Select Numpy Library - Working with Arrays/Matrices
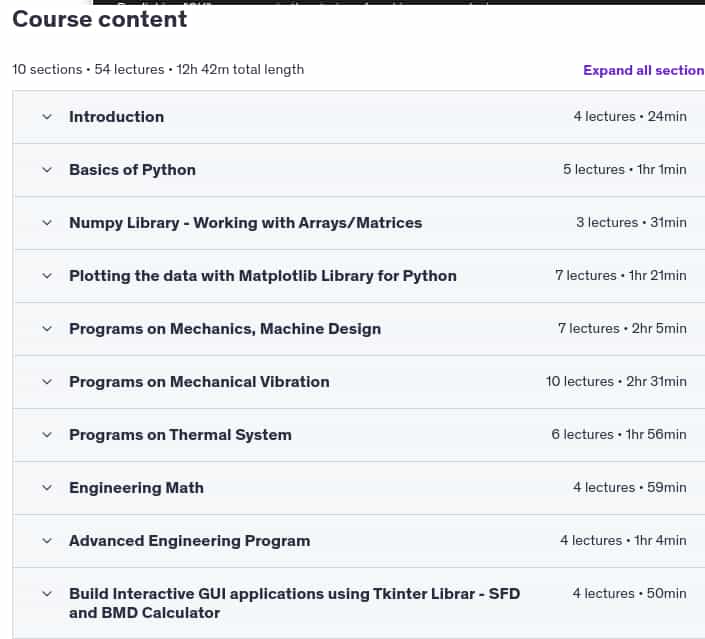705x639 pixels. click(x=245, y=223)
